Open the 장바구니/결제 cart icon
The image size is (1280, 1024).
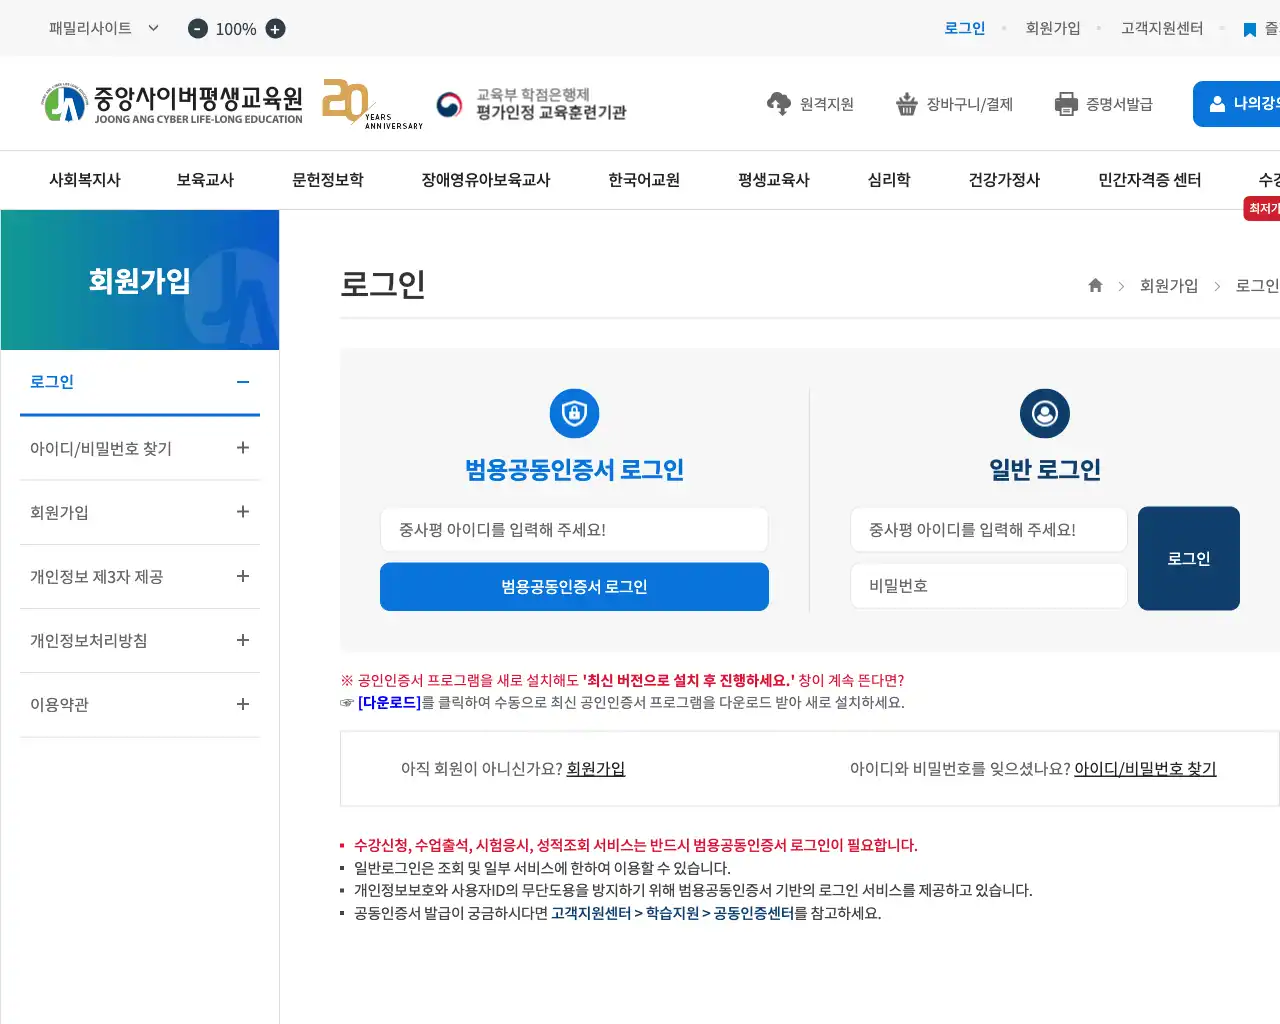[906, 102]
